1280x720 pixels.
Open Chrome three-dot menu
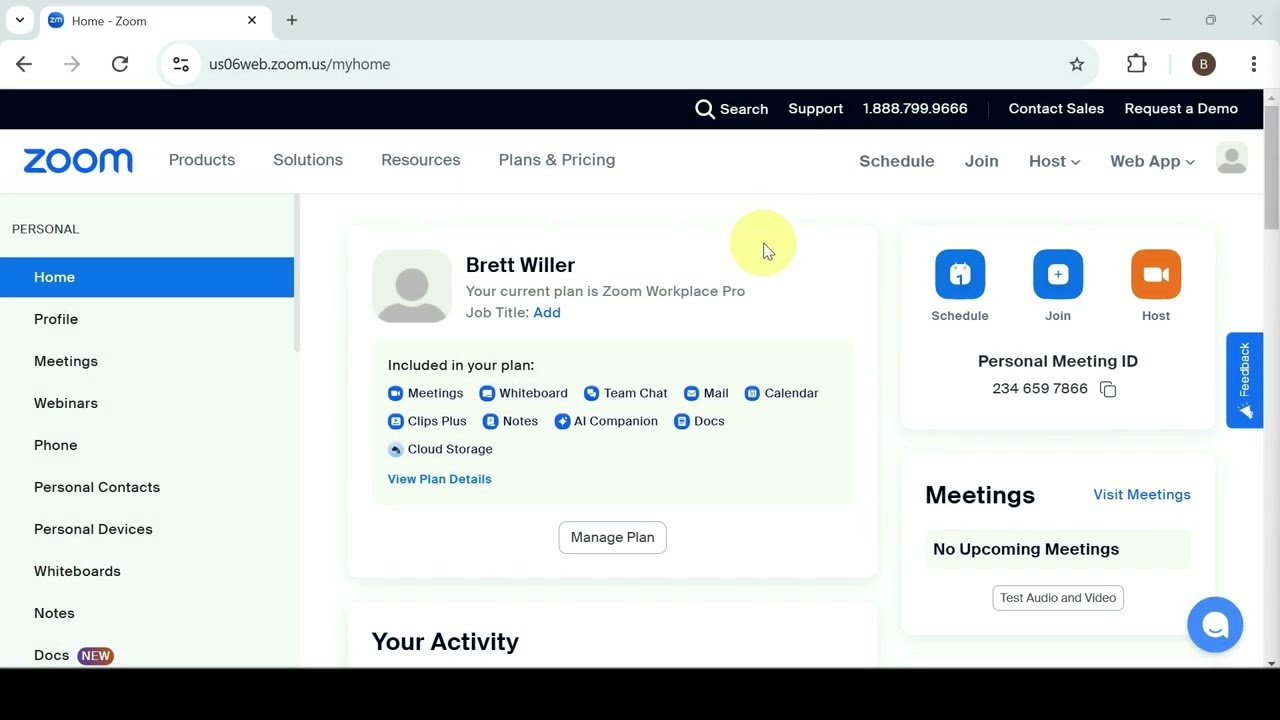1254,64
